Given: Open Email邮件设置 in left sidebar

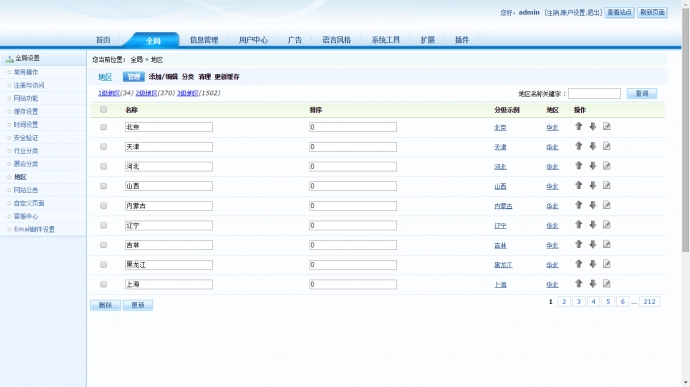Looking at the screenshot, I should (34, 229).
